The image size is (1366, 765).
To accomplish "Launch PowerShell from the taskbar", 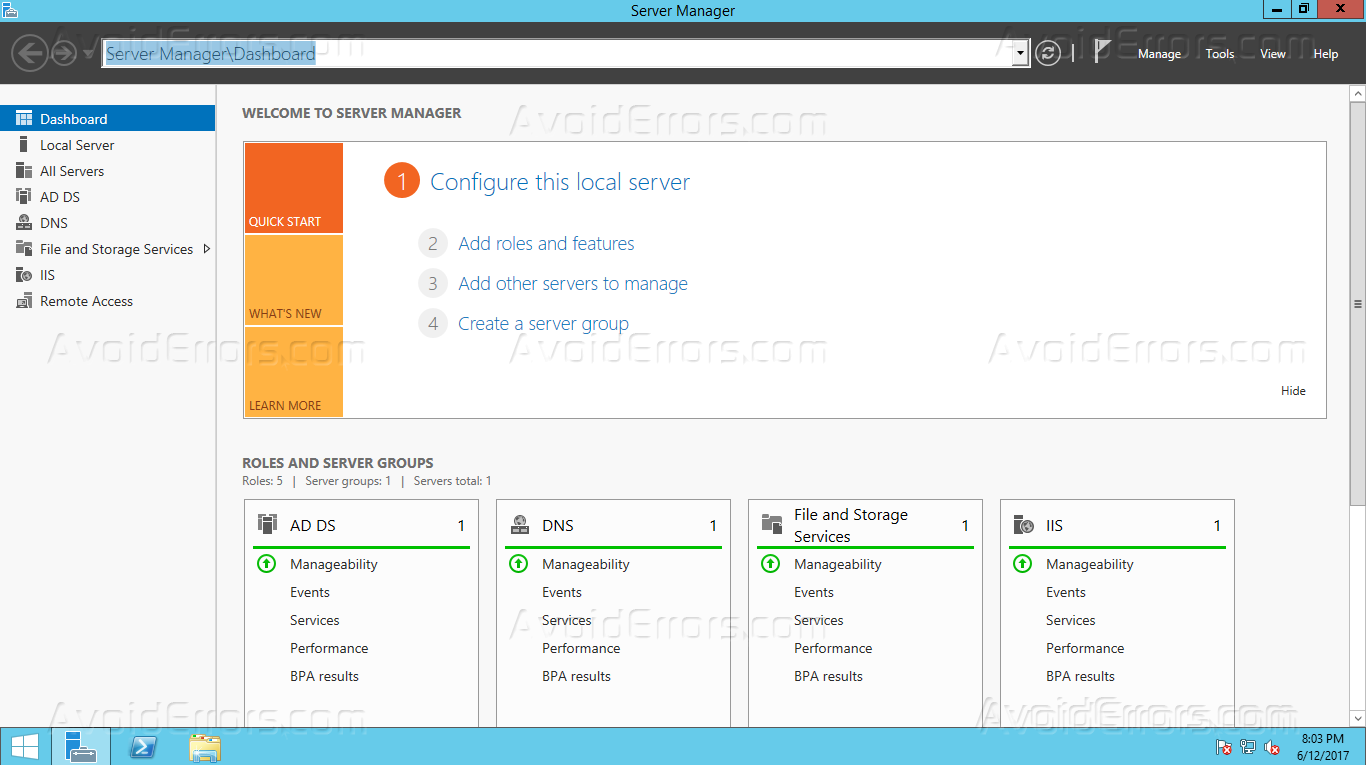I will [143, 747].
